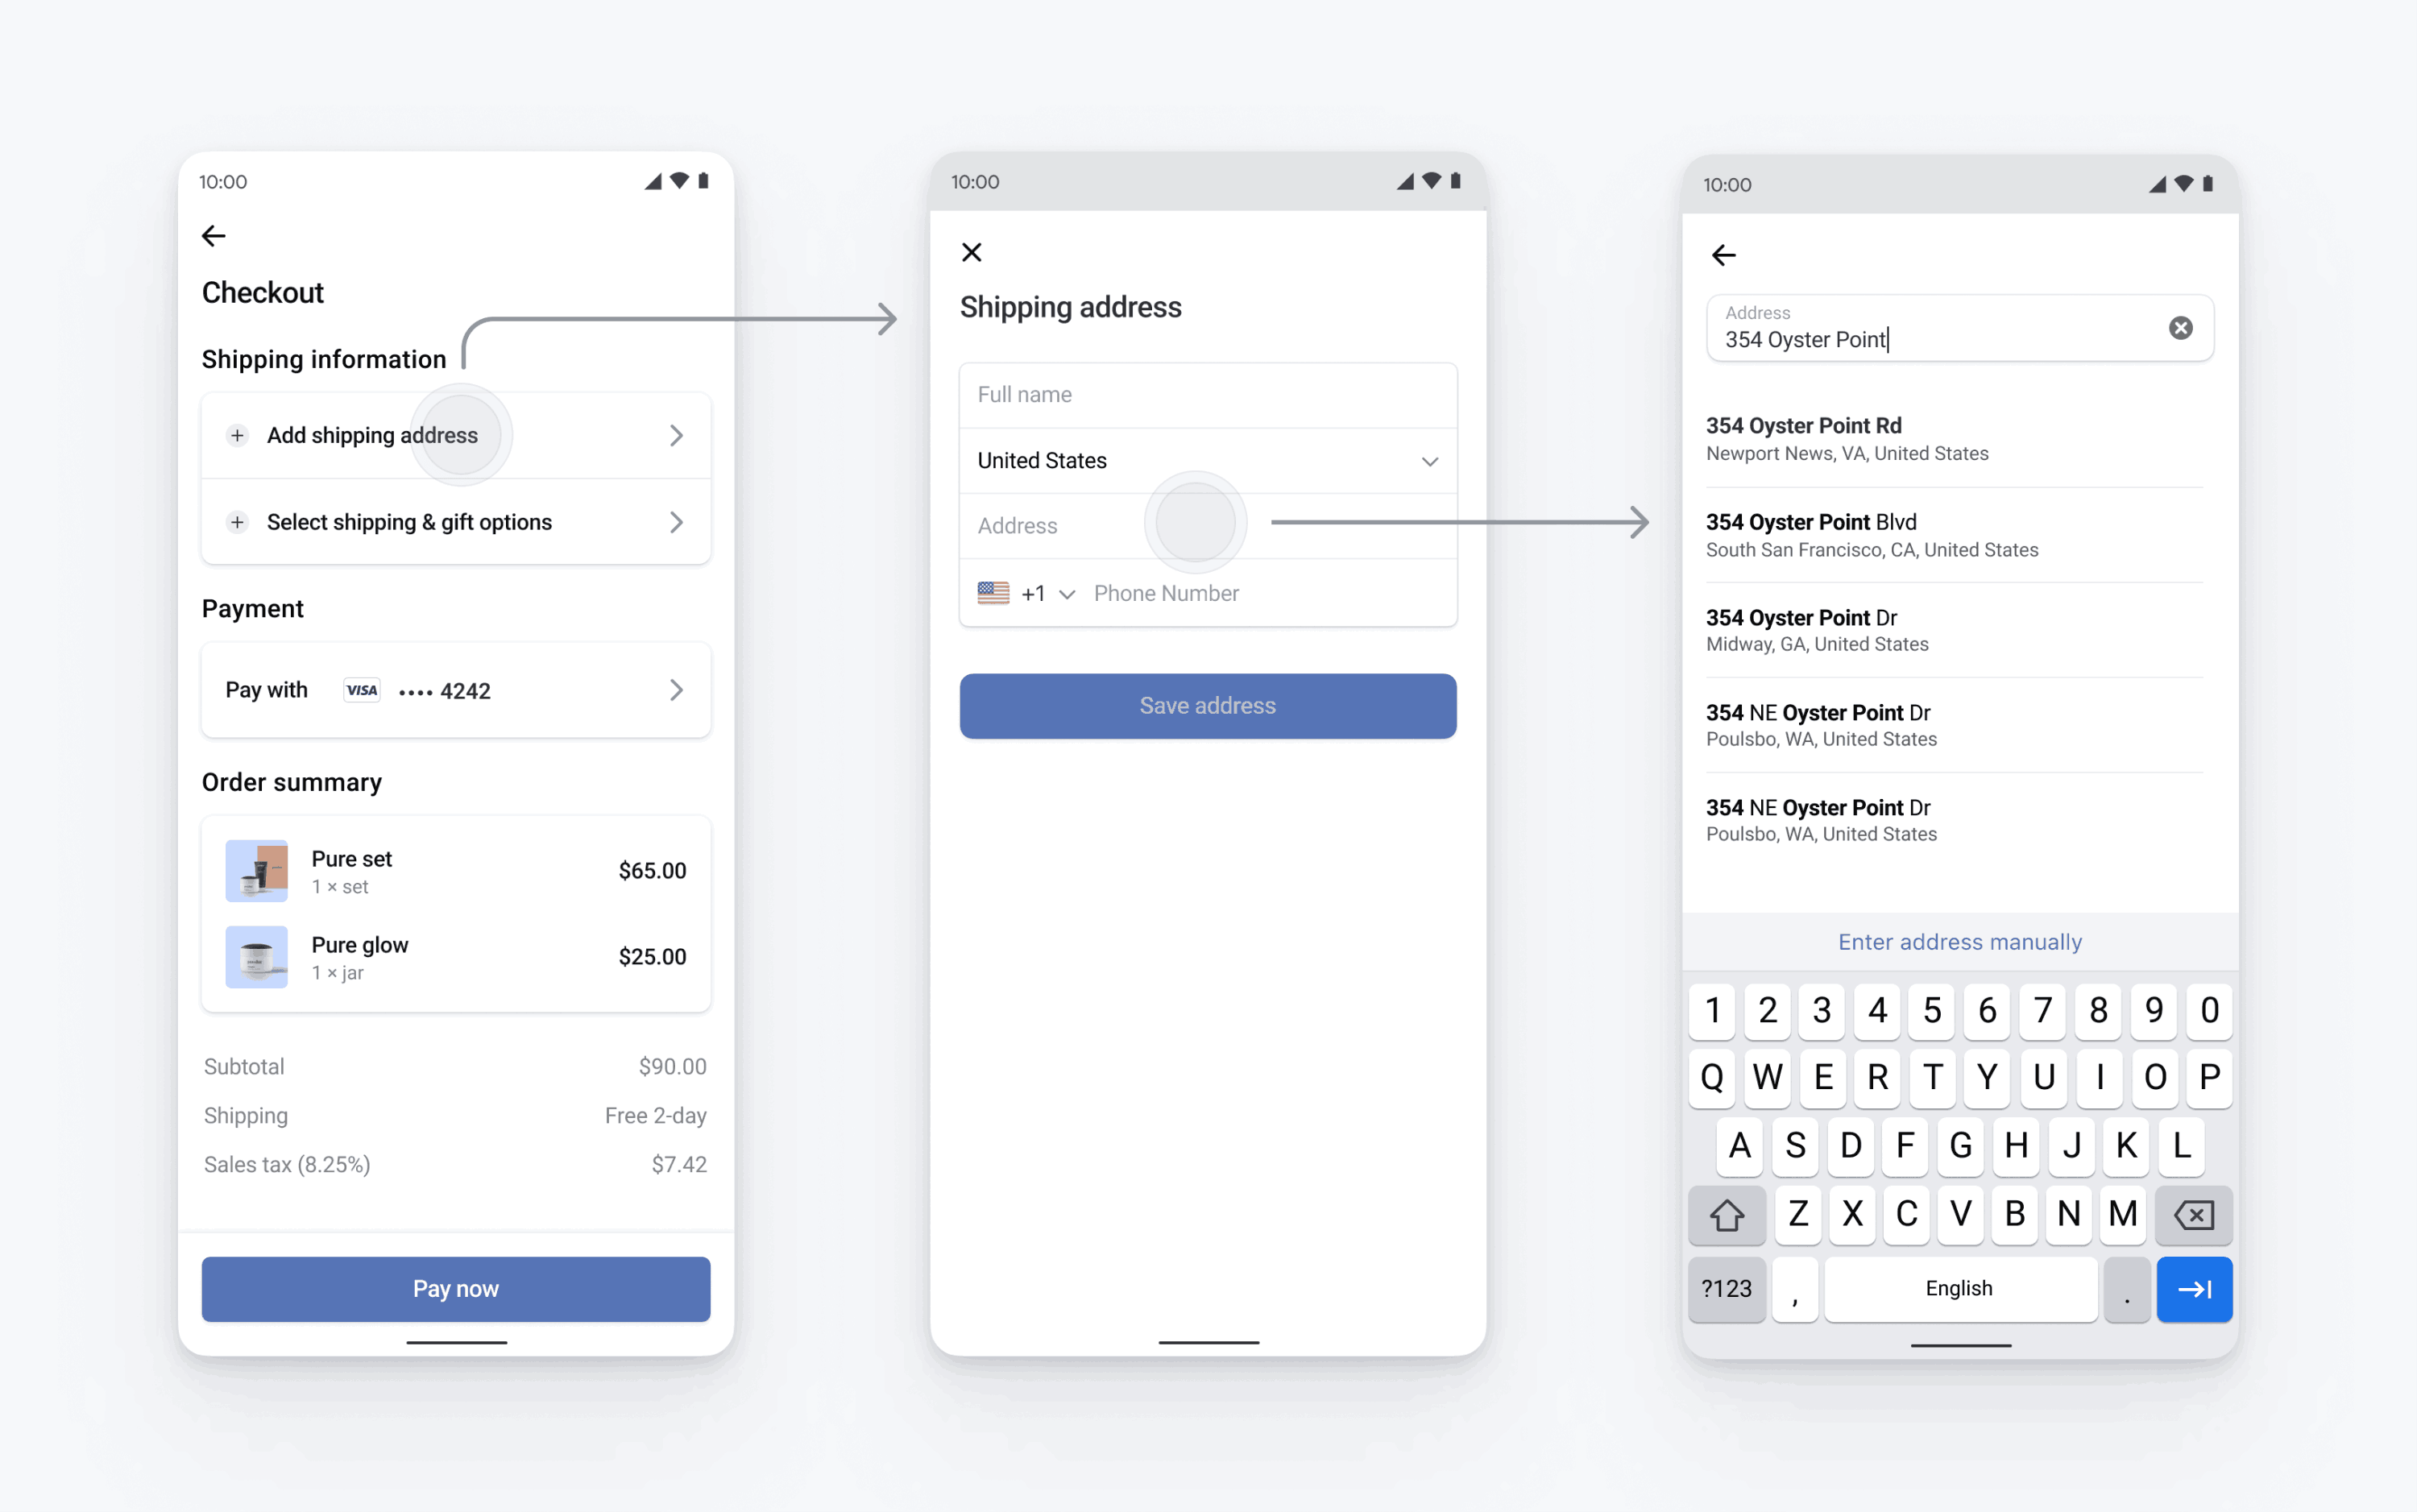The image size is (2417, 1512).
Task: Click the US flag icon in phone number field
Action: 994,592
